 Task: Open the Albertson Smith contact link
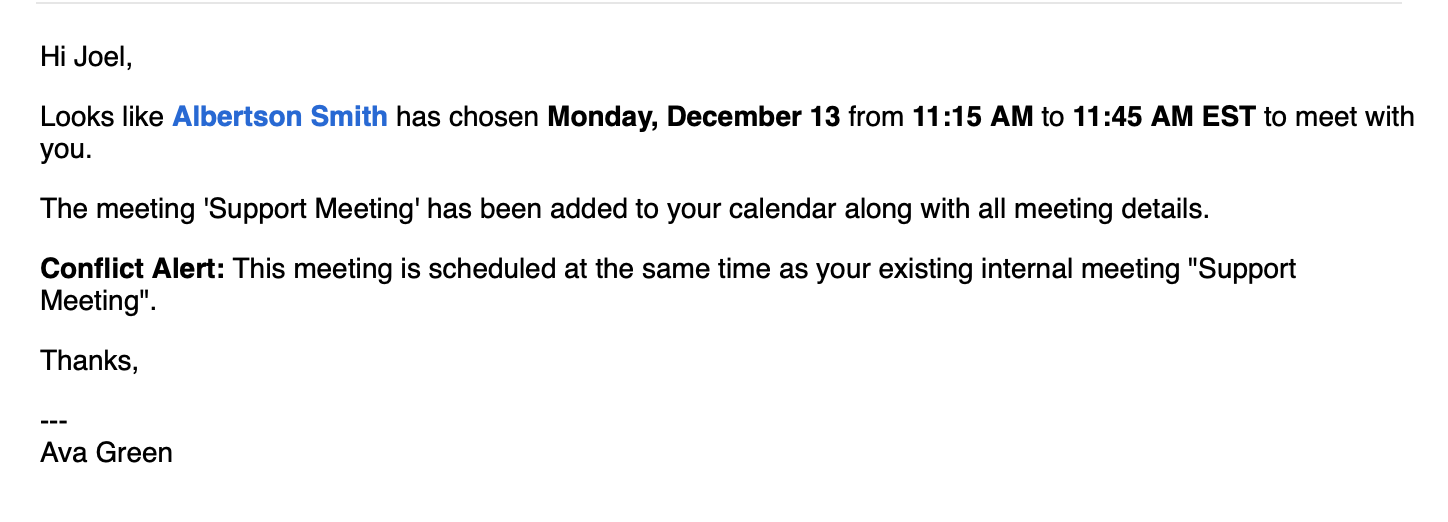(280, 117)
